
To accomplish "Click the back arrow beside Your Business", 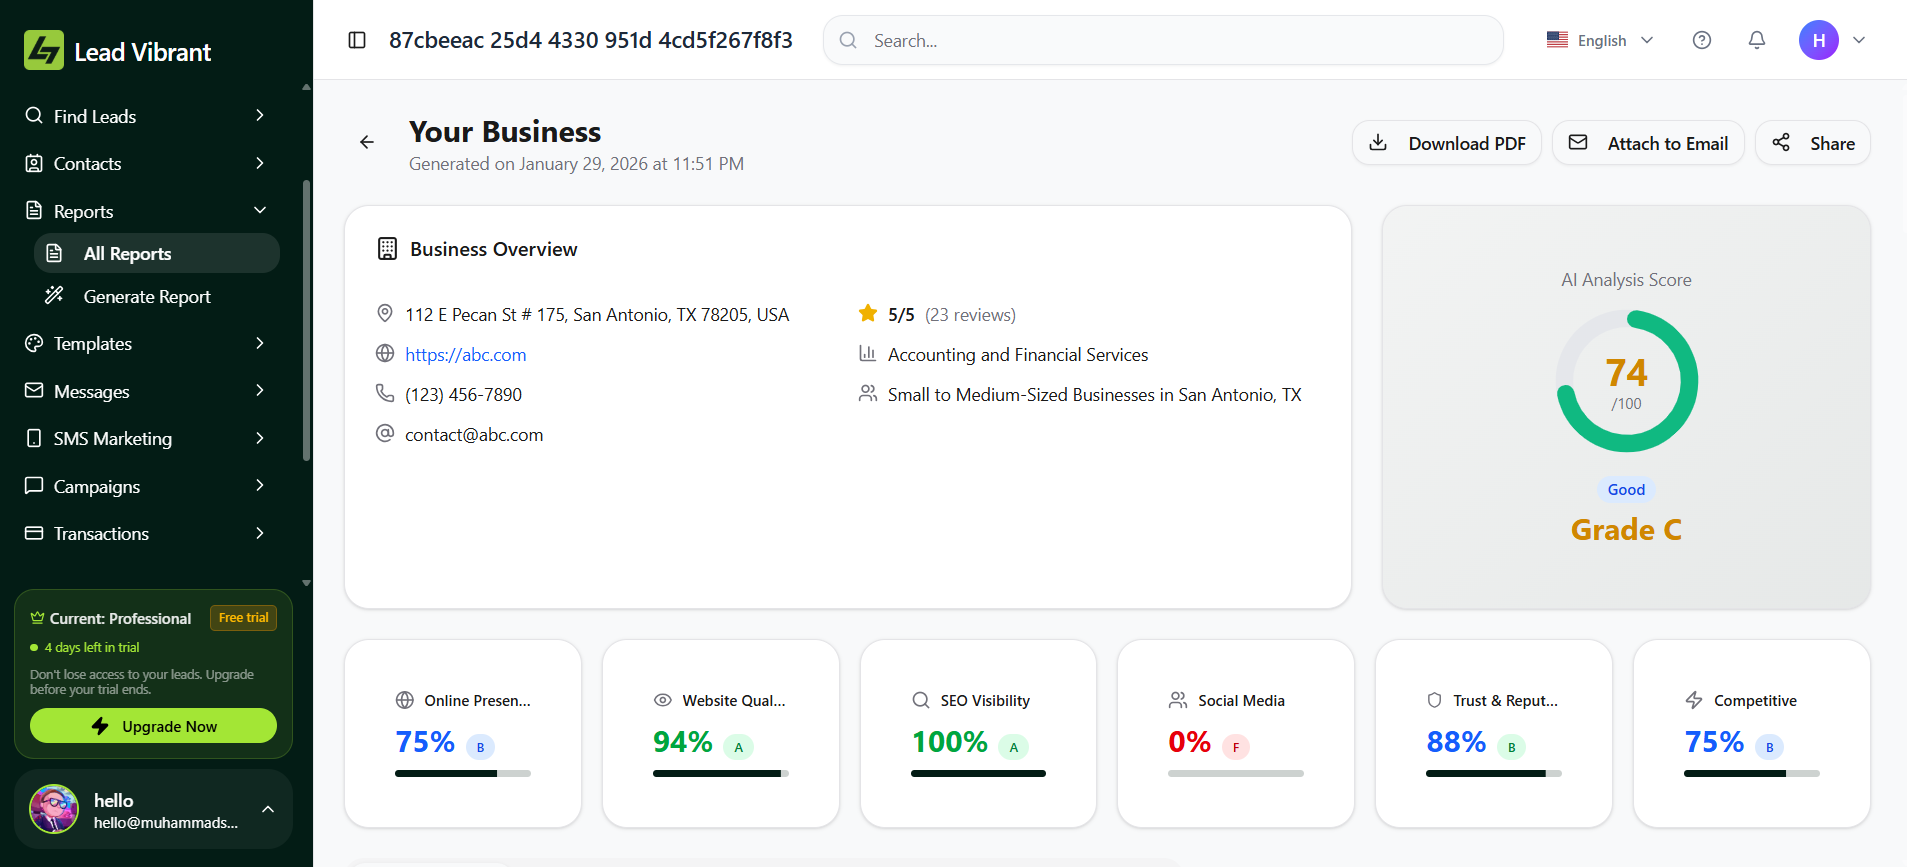I will point(367,142).
